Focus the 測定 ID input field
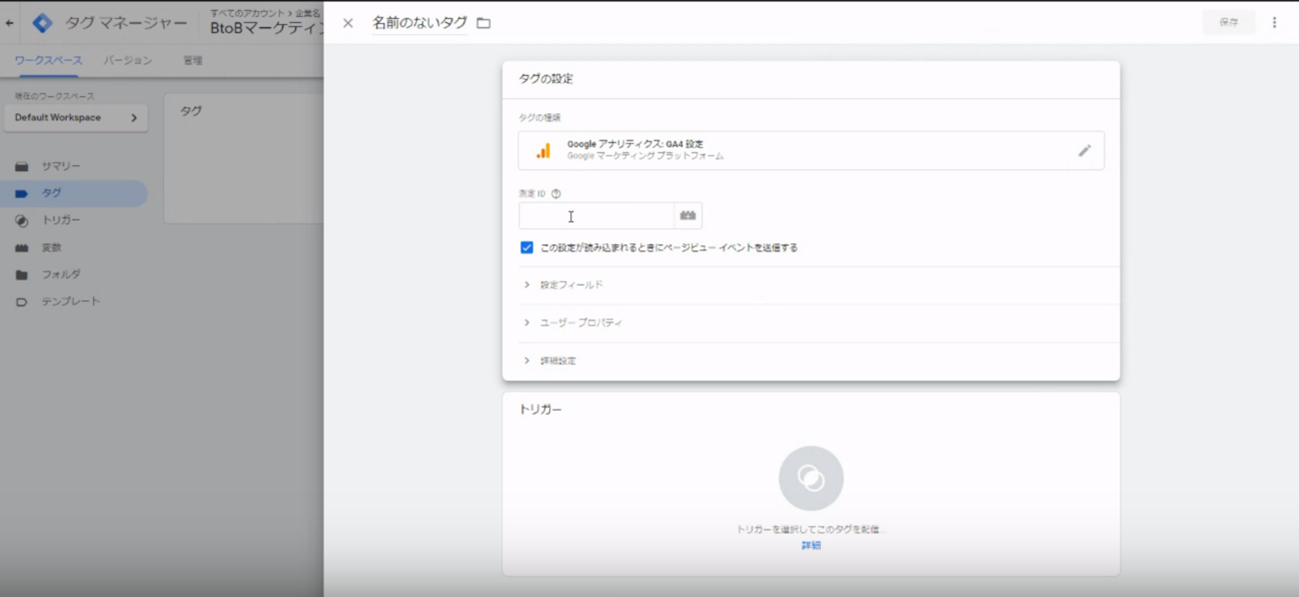1299x597 pixels. (596, 216)
